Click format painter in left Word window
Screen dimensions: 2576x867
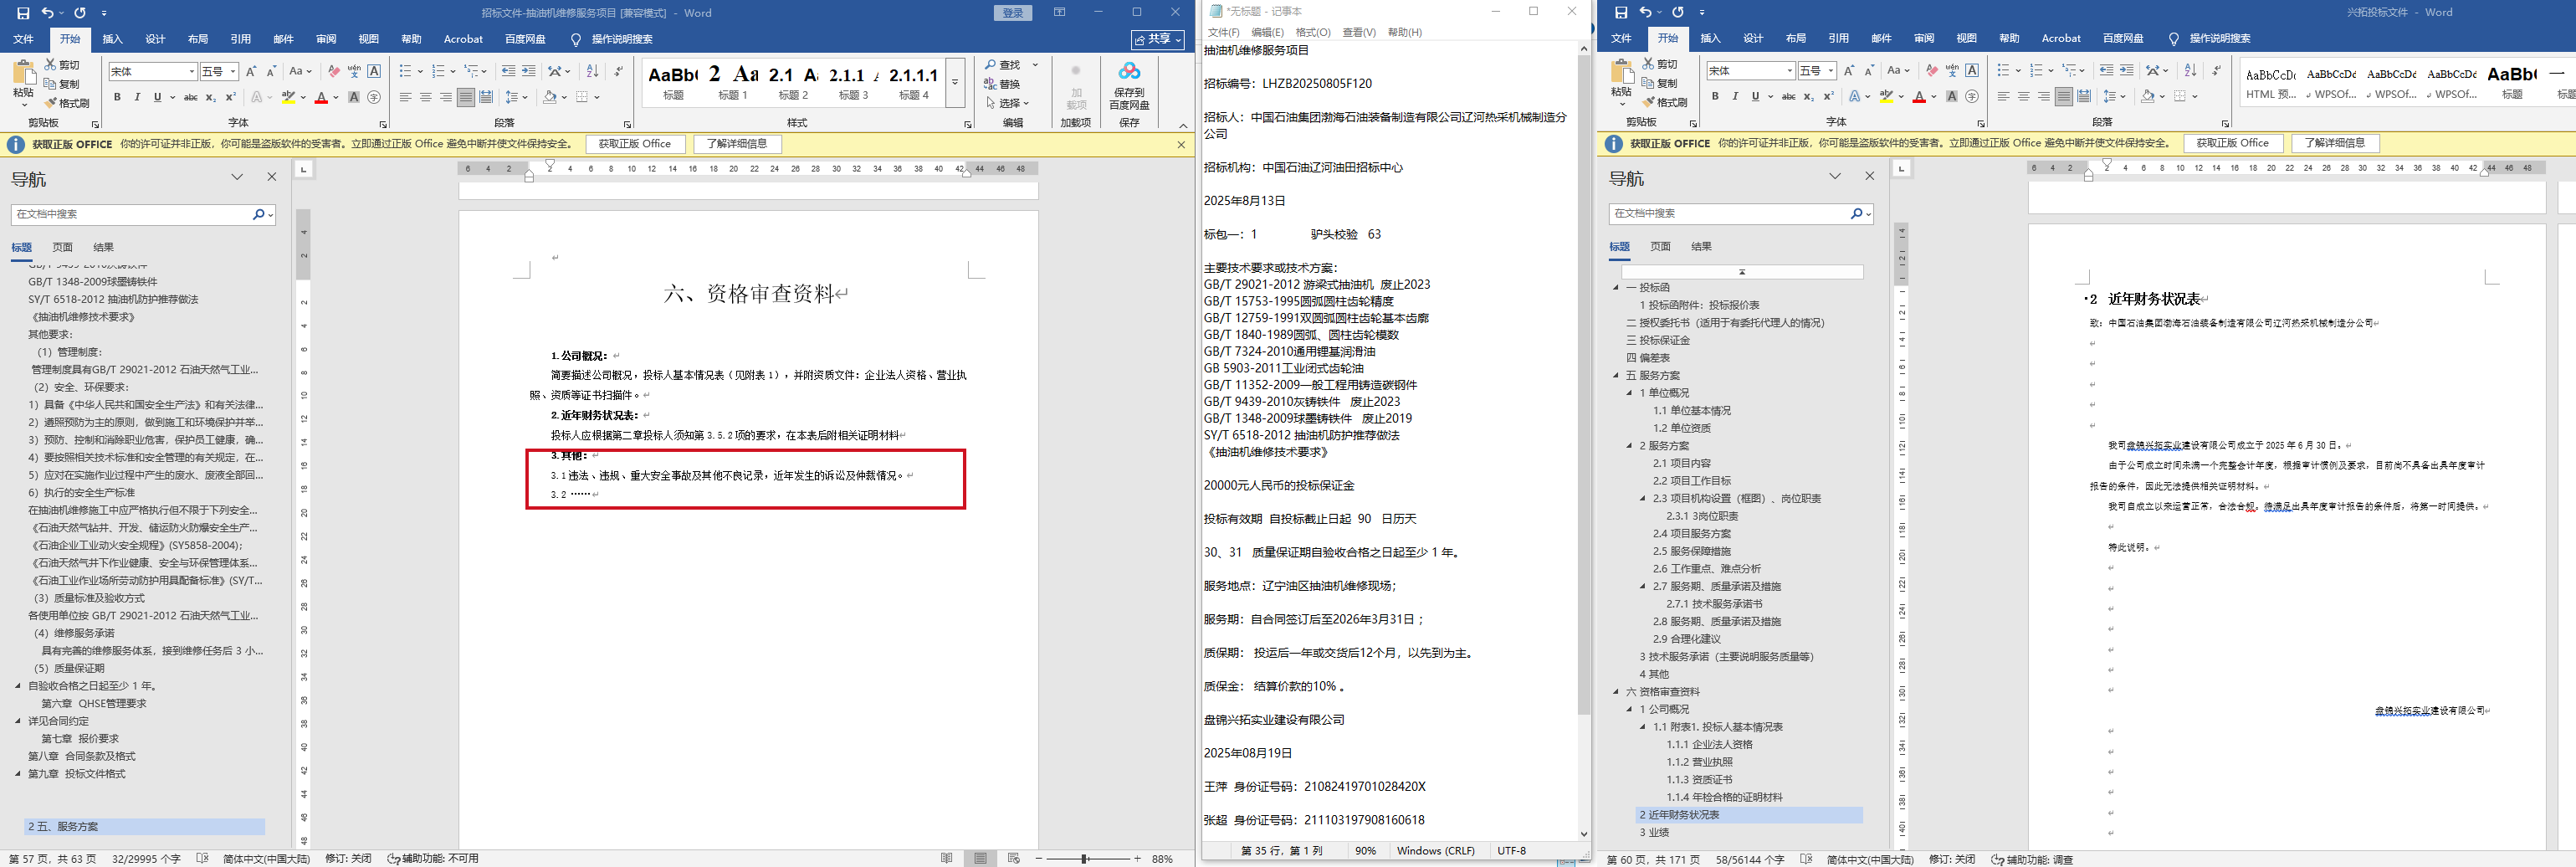[x=67, y=103]
